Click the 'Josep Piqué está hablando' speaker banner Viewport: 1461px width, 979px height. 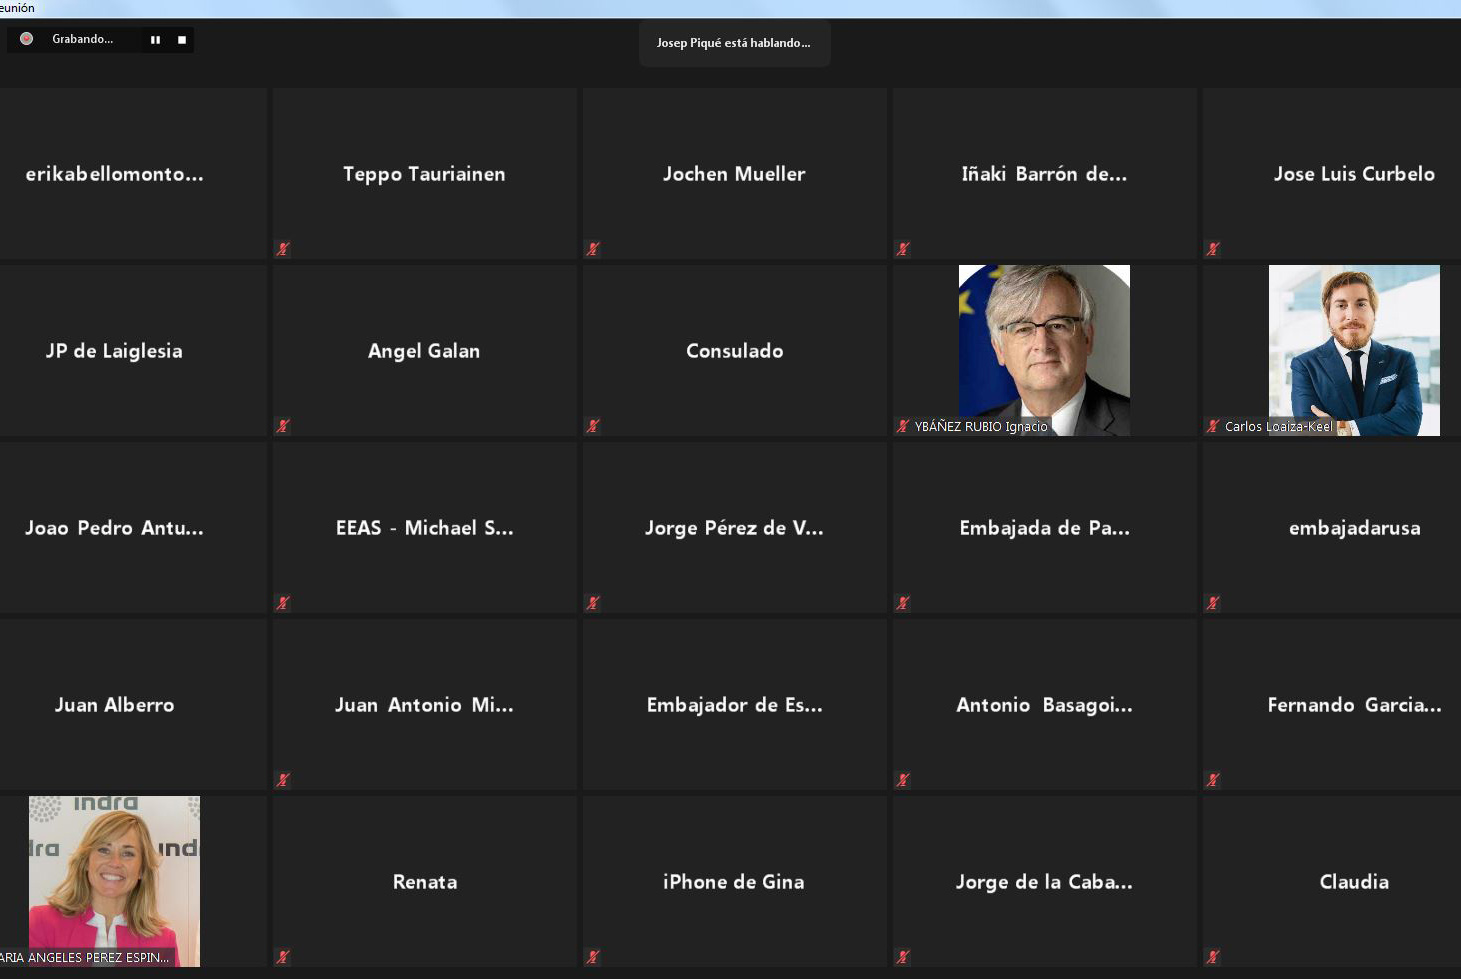tap(734, 43)
